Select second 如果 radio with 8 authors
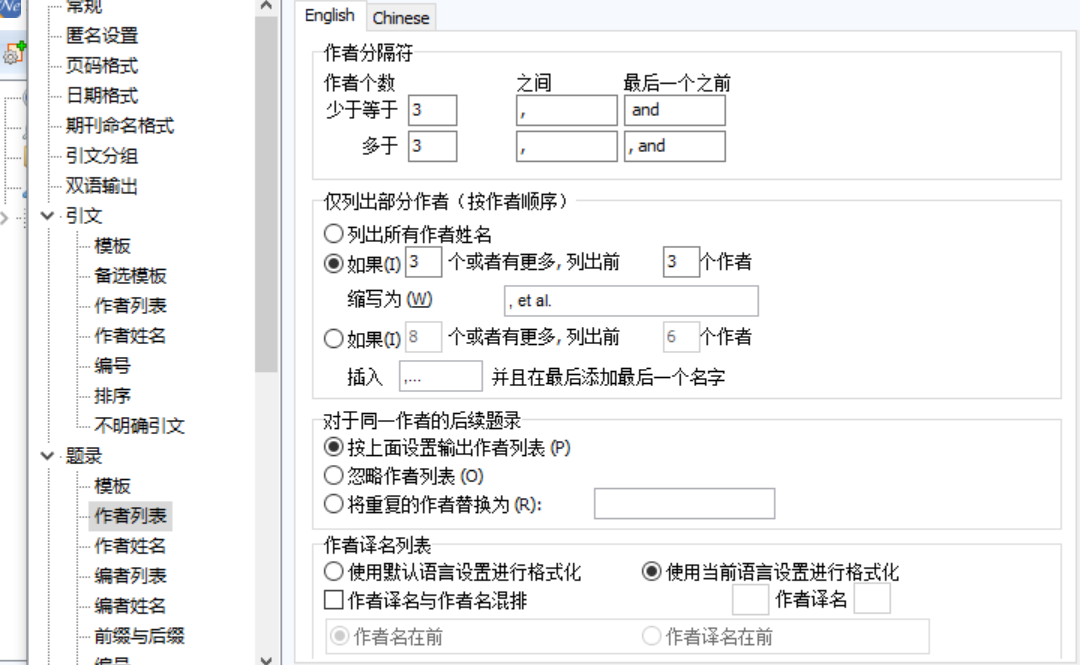 point(333,338)
